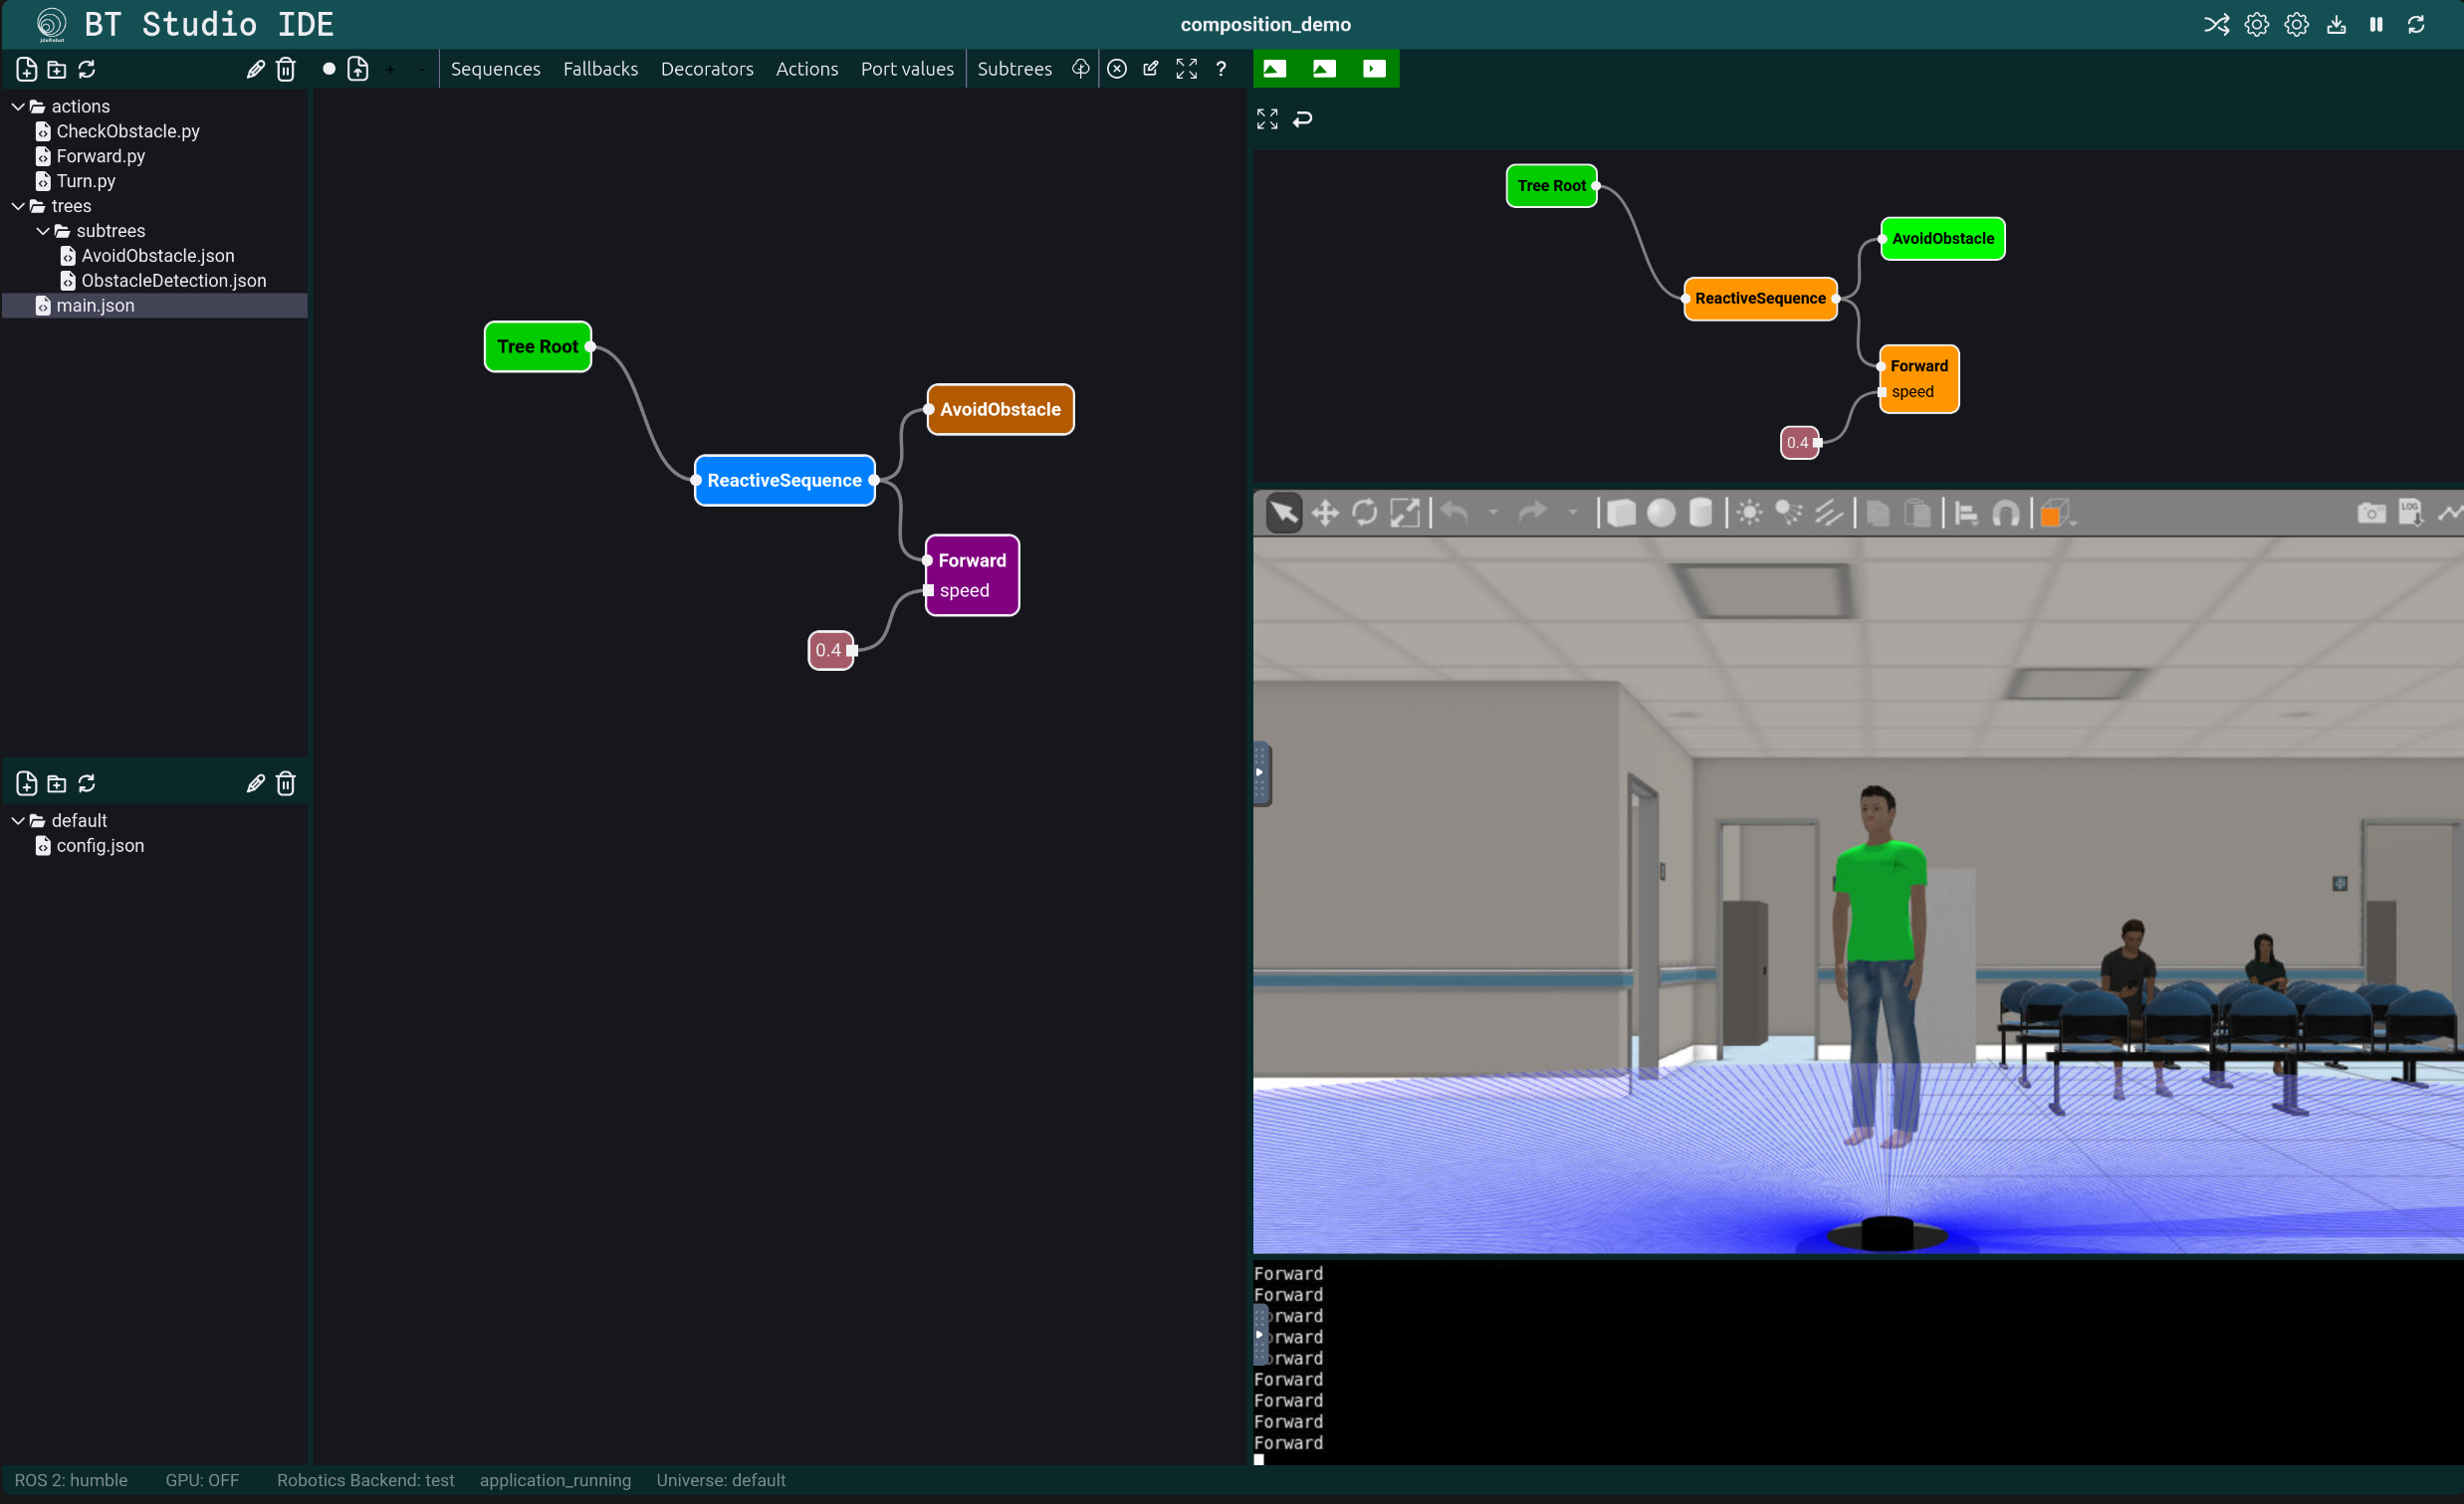Open the Gazebo undo history dropdown arrow
Image resolution: width=2464 pixels, height=1504 pixels.
[x=1493, y=513]
